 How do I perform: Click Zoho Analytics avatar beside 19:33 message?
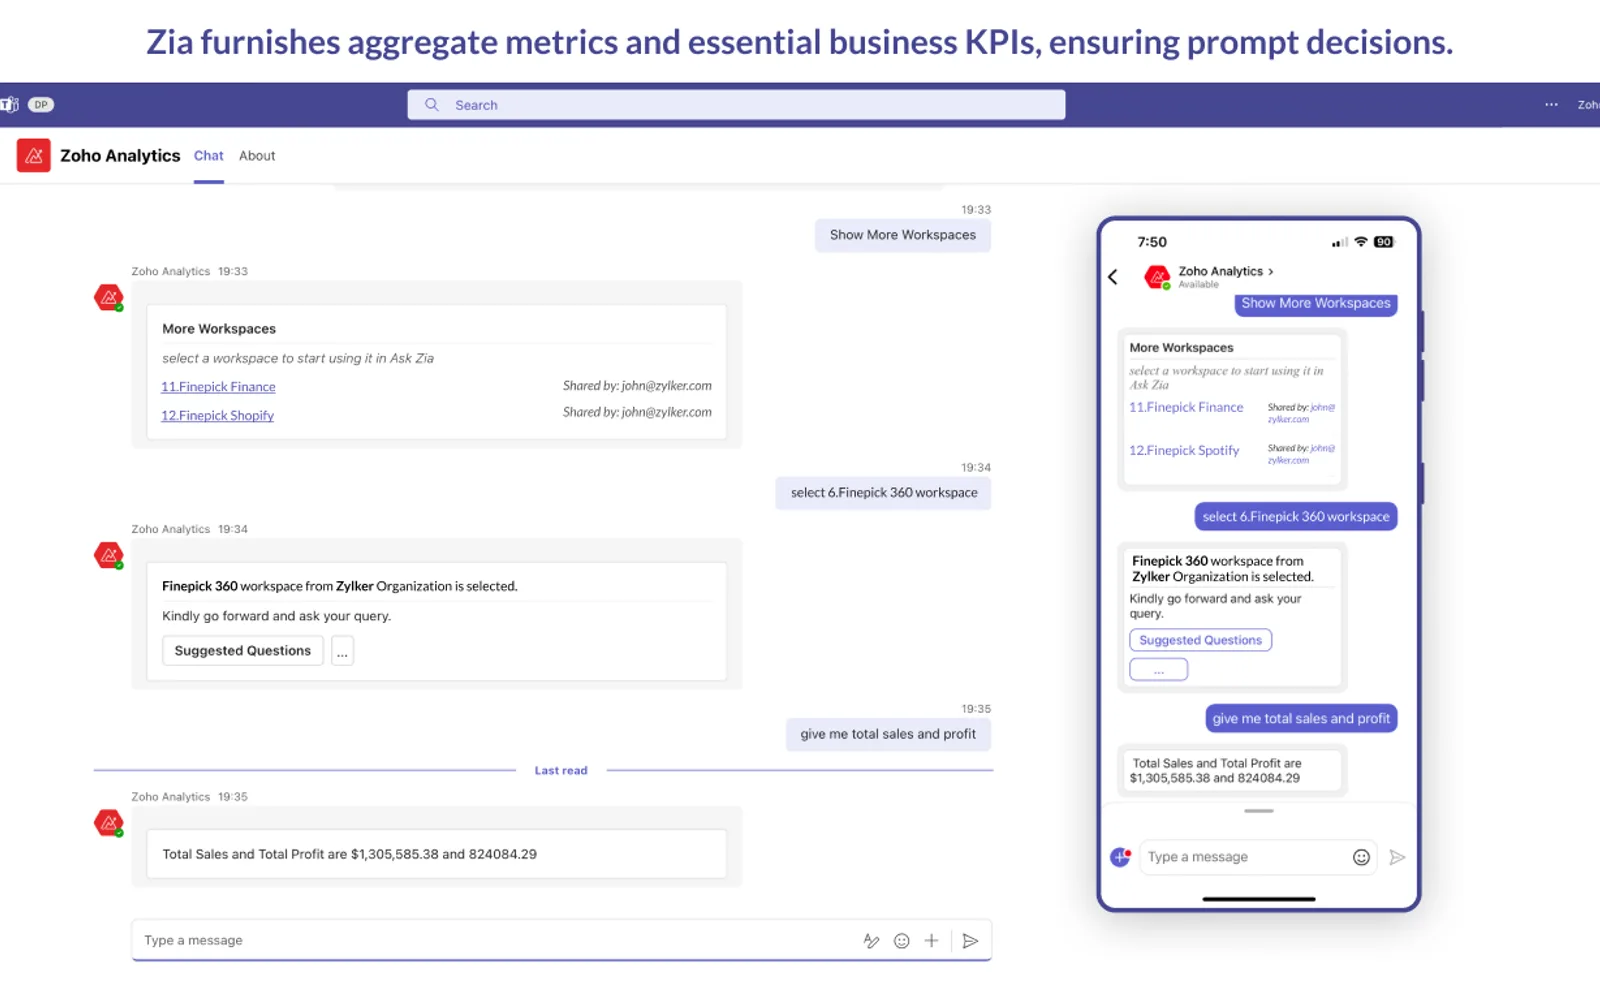click(109, 298)
